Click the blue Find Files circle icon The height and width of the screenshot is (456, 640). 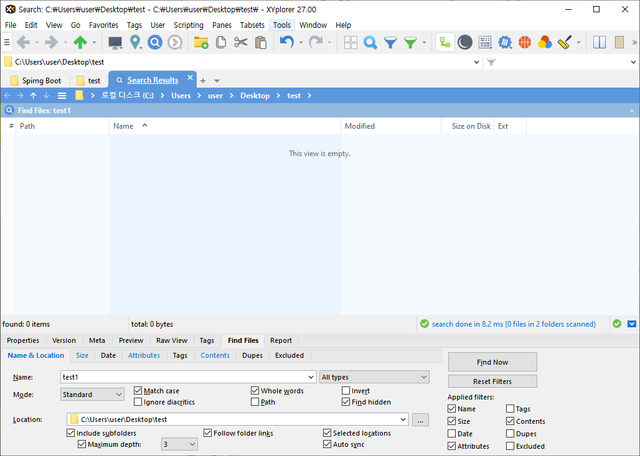tap(155, 42)
